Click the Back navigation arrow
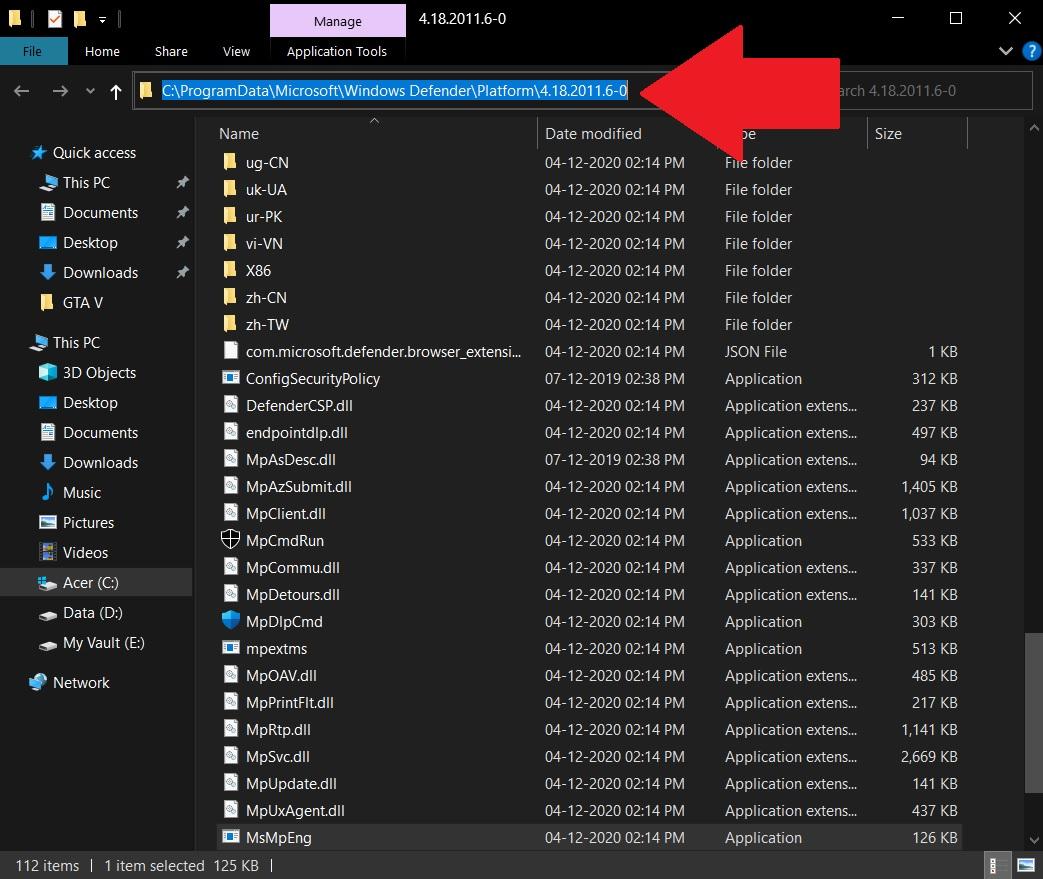 pos(21,91)
